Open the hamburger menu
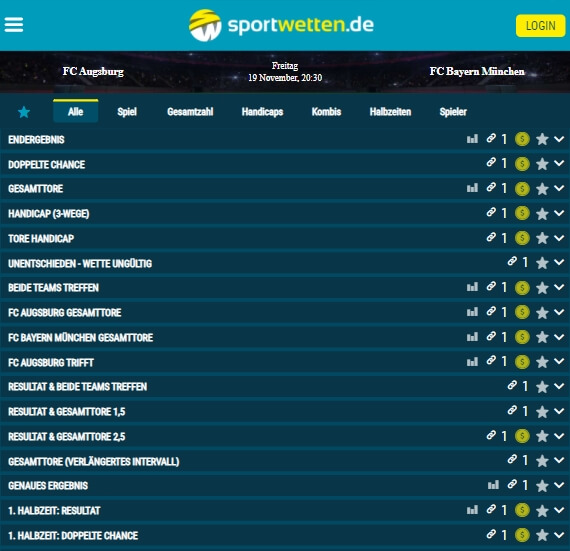This screenshot has width=570, height=551. [14, 25]
